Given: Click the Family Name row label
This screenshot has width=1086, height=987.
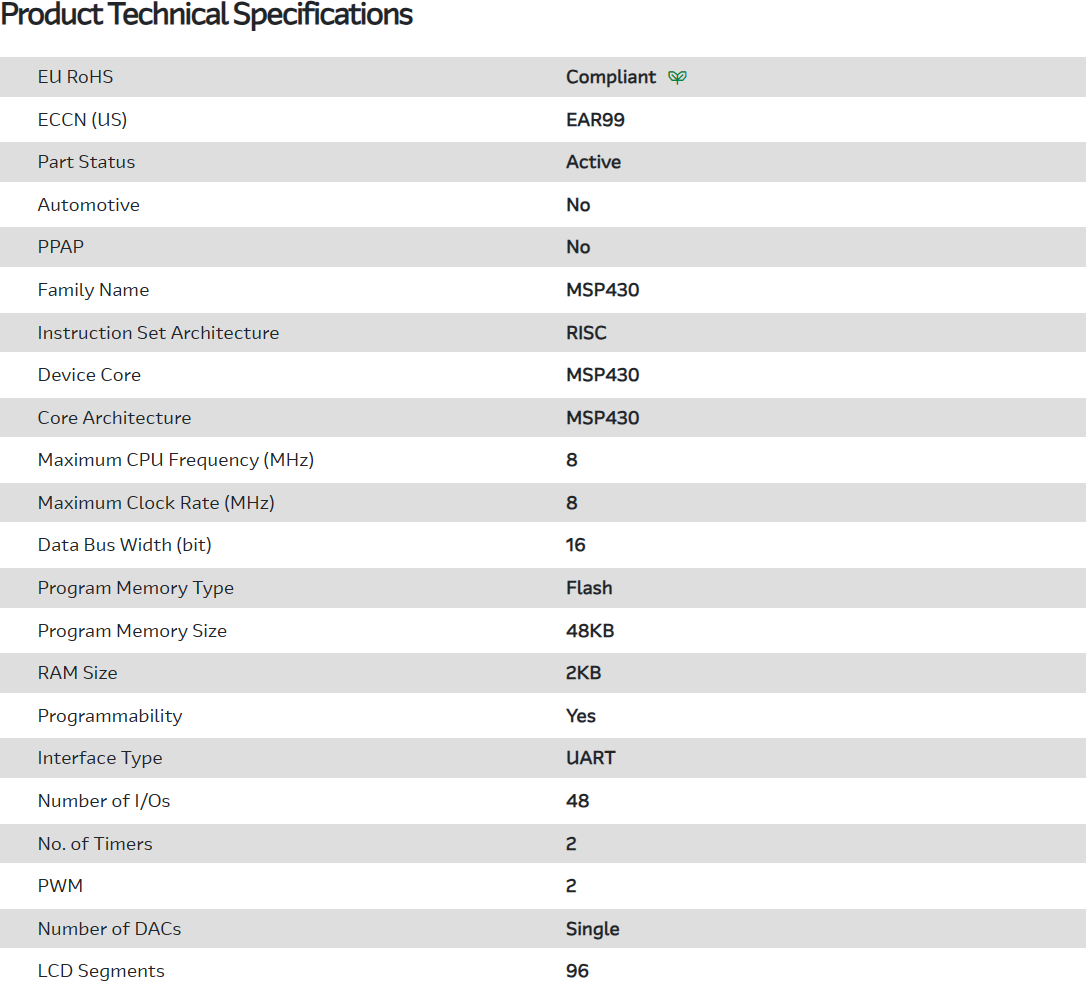Looking at the screenshot, I should click(x=93, y=290).
